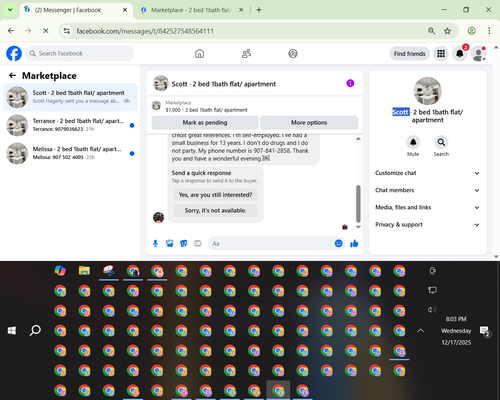
Task: Send a voice clip with microphone icon
Action: [155, 244]
